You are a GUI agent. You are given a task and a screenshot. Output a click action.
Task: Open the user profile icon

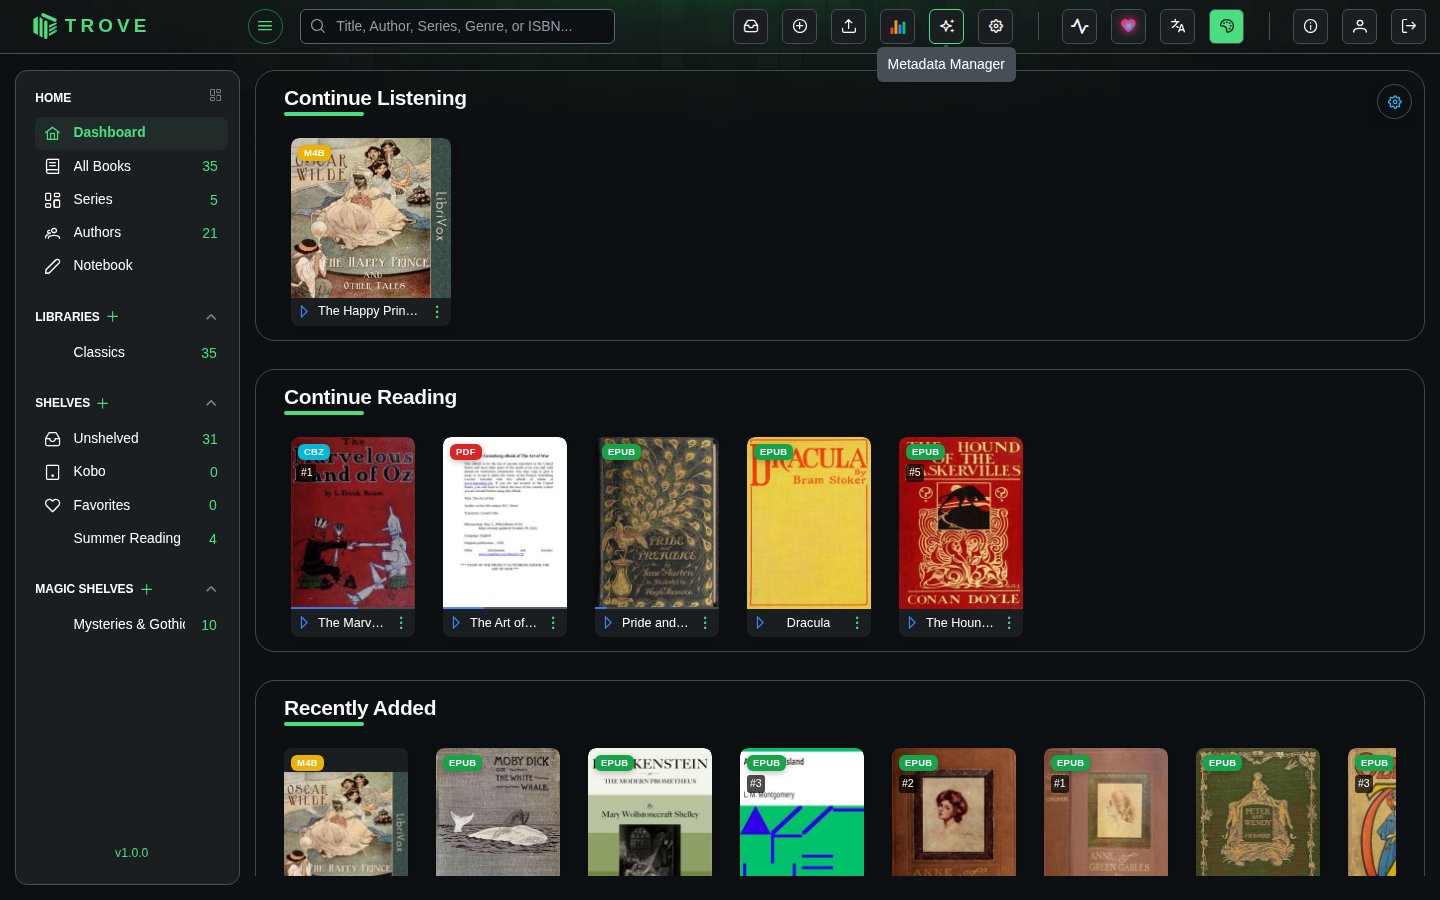pos(1360,26)
